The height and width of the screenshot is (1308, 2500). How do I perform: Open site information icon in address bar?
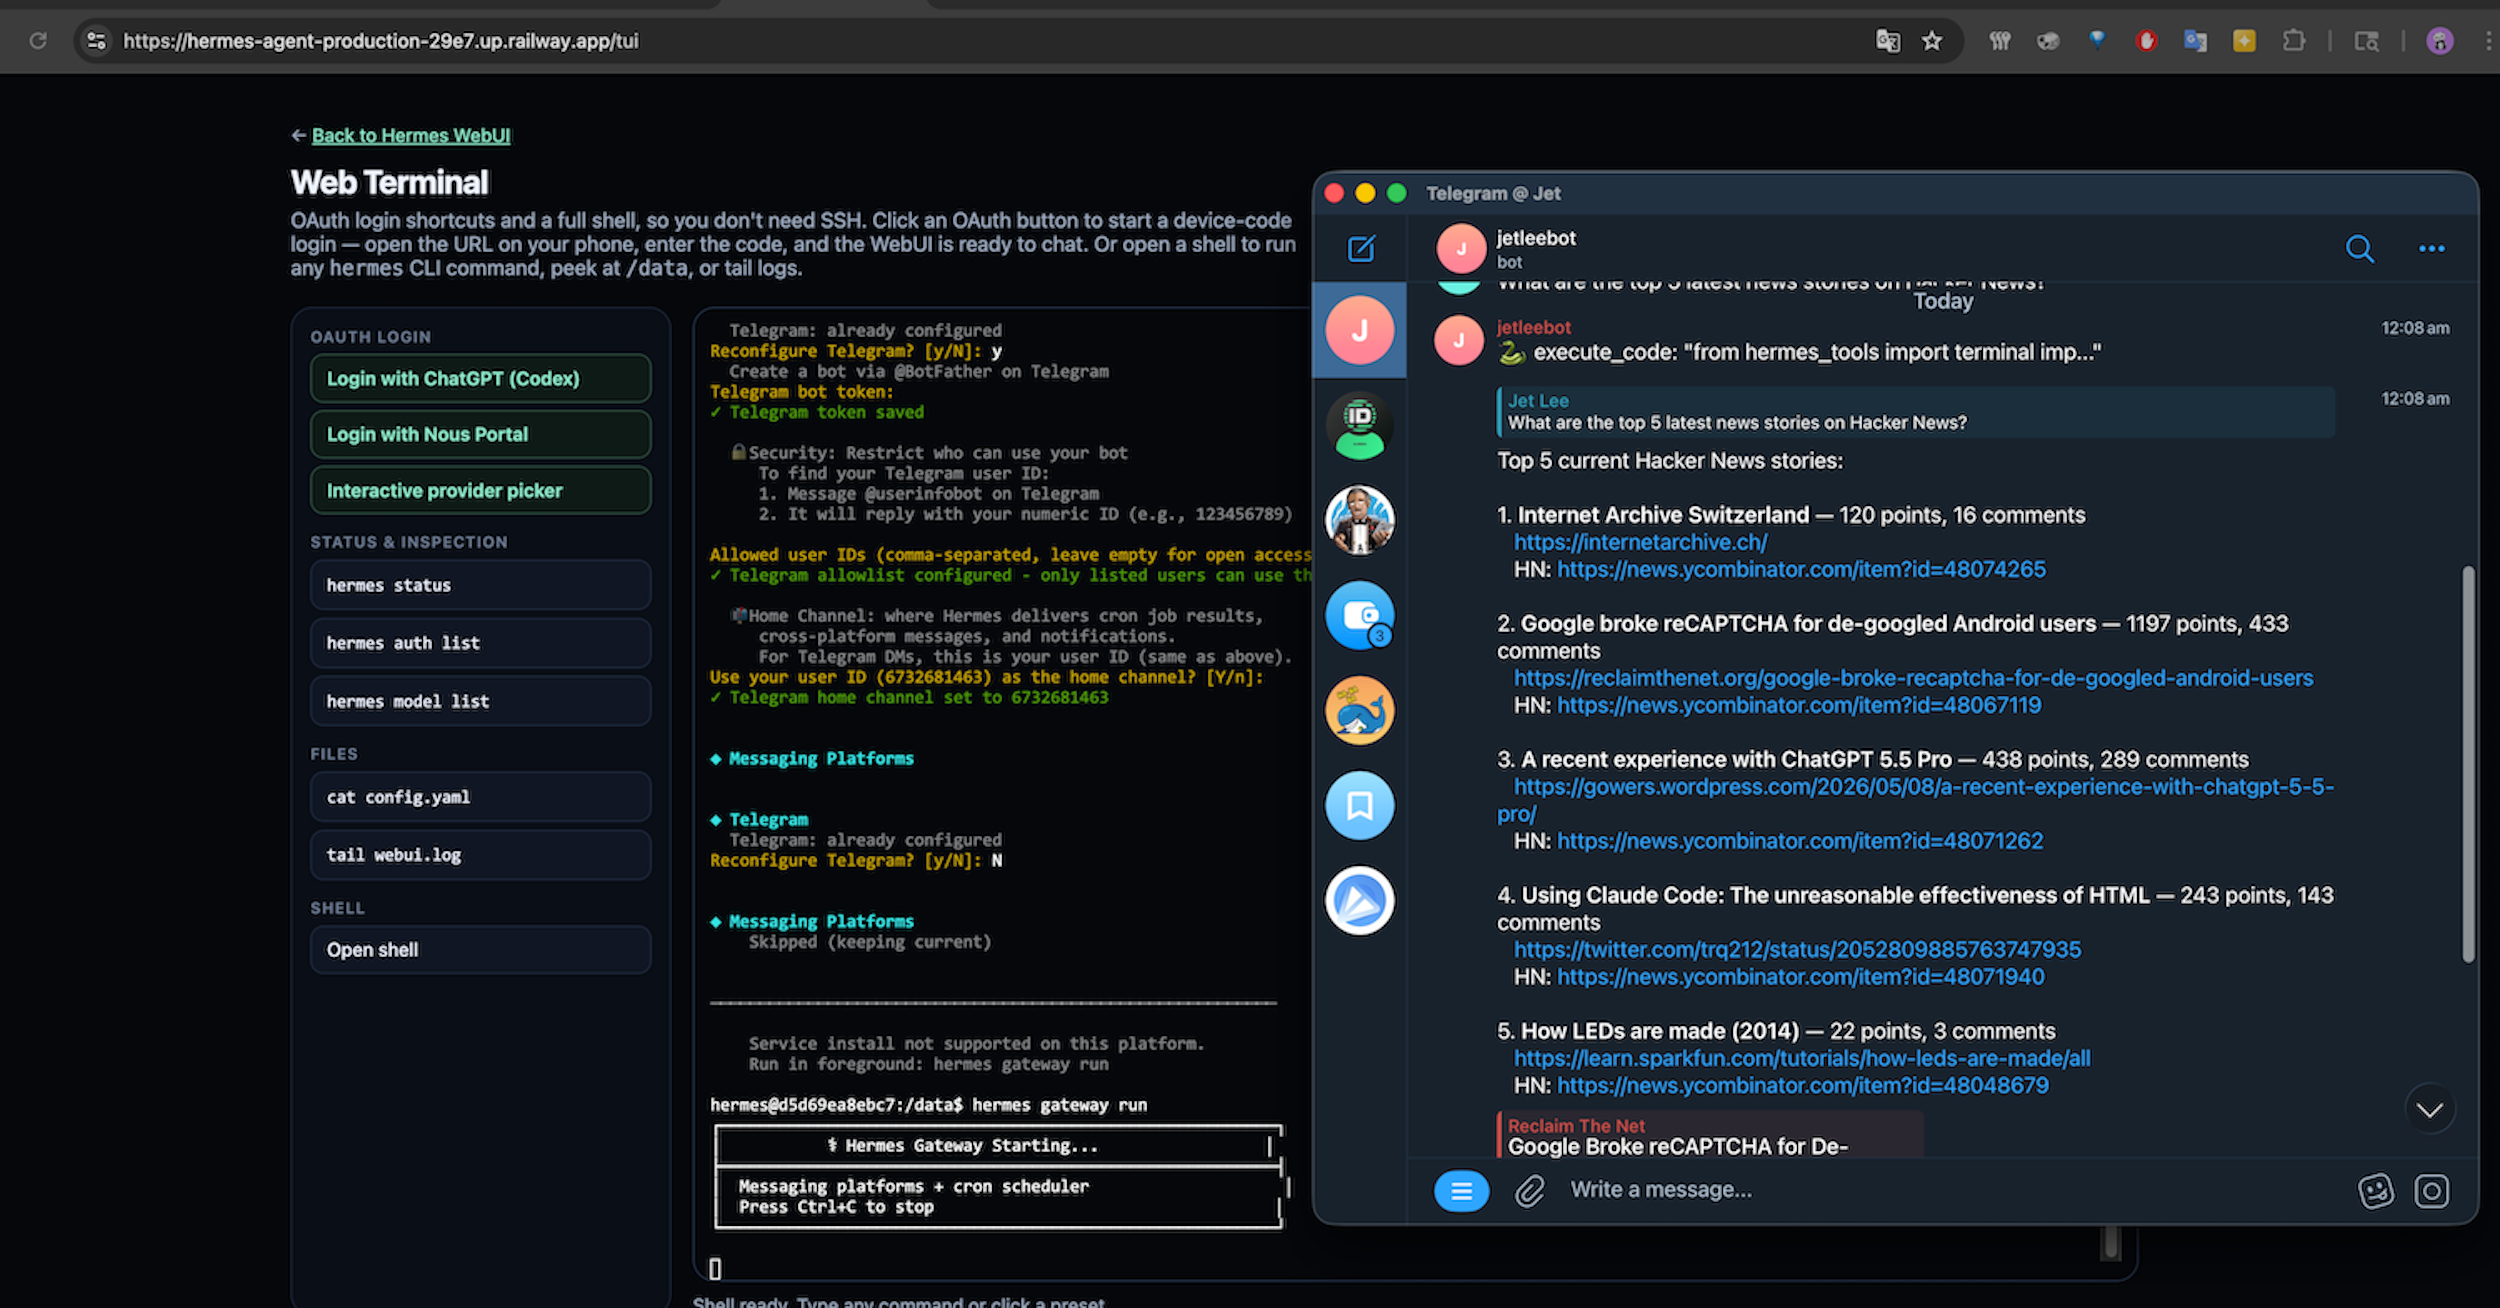click(96, 41)
